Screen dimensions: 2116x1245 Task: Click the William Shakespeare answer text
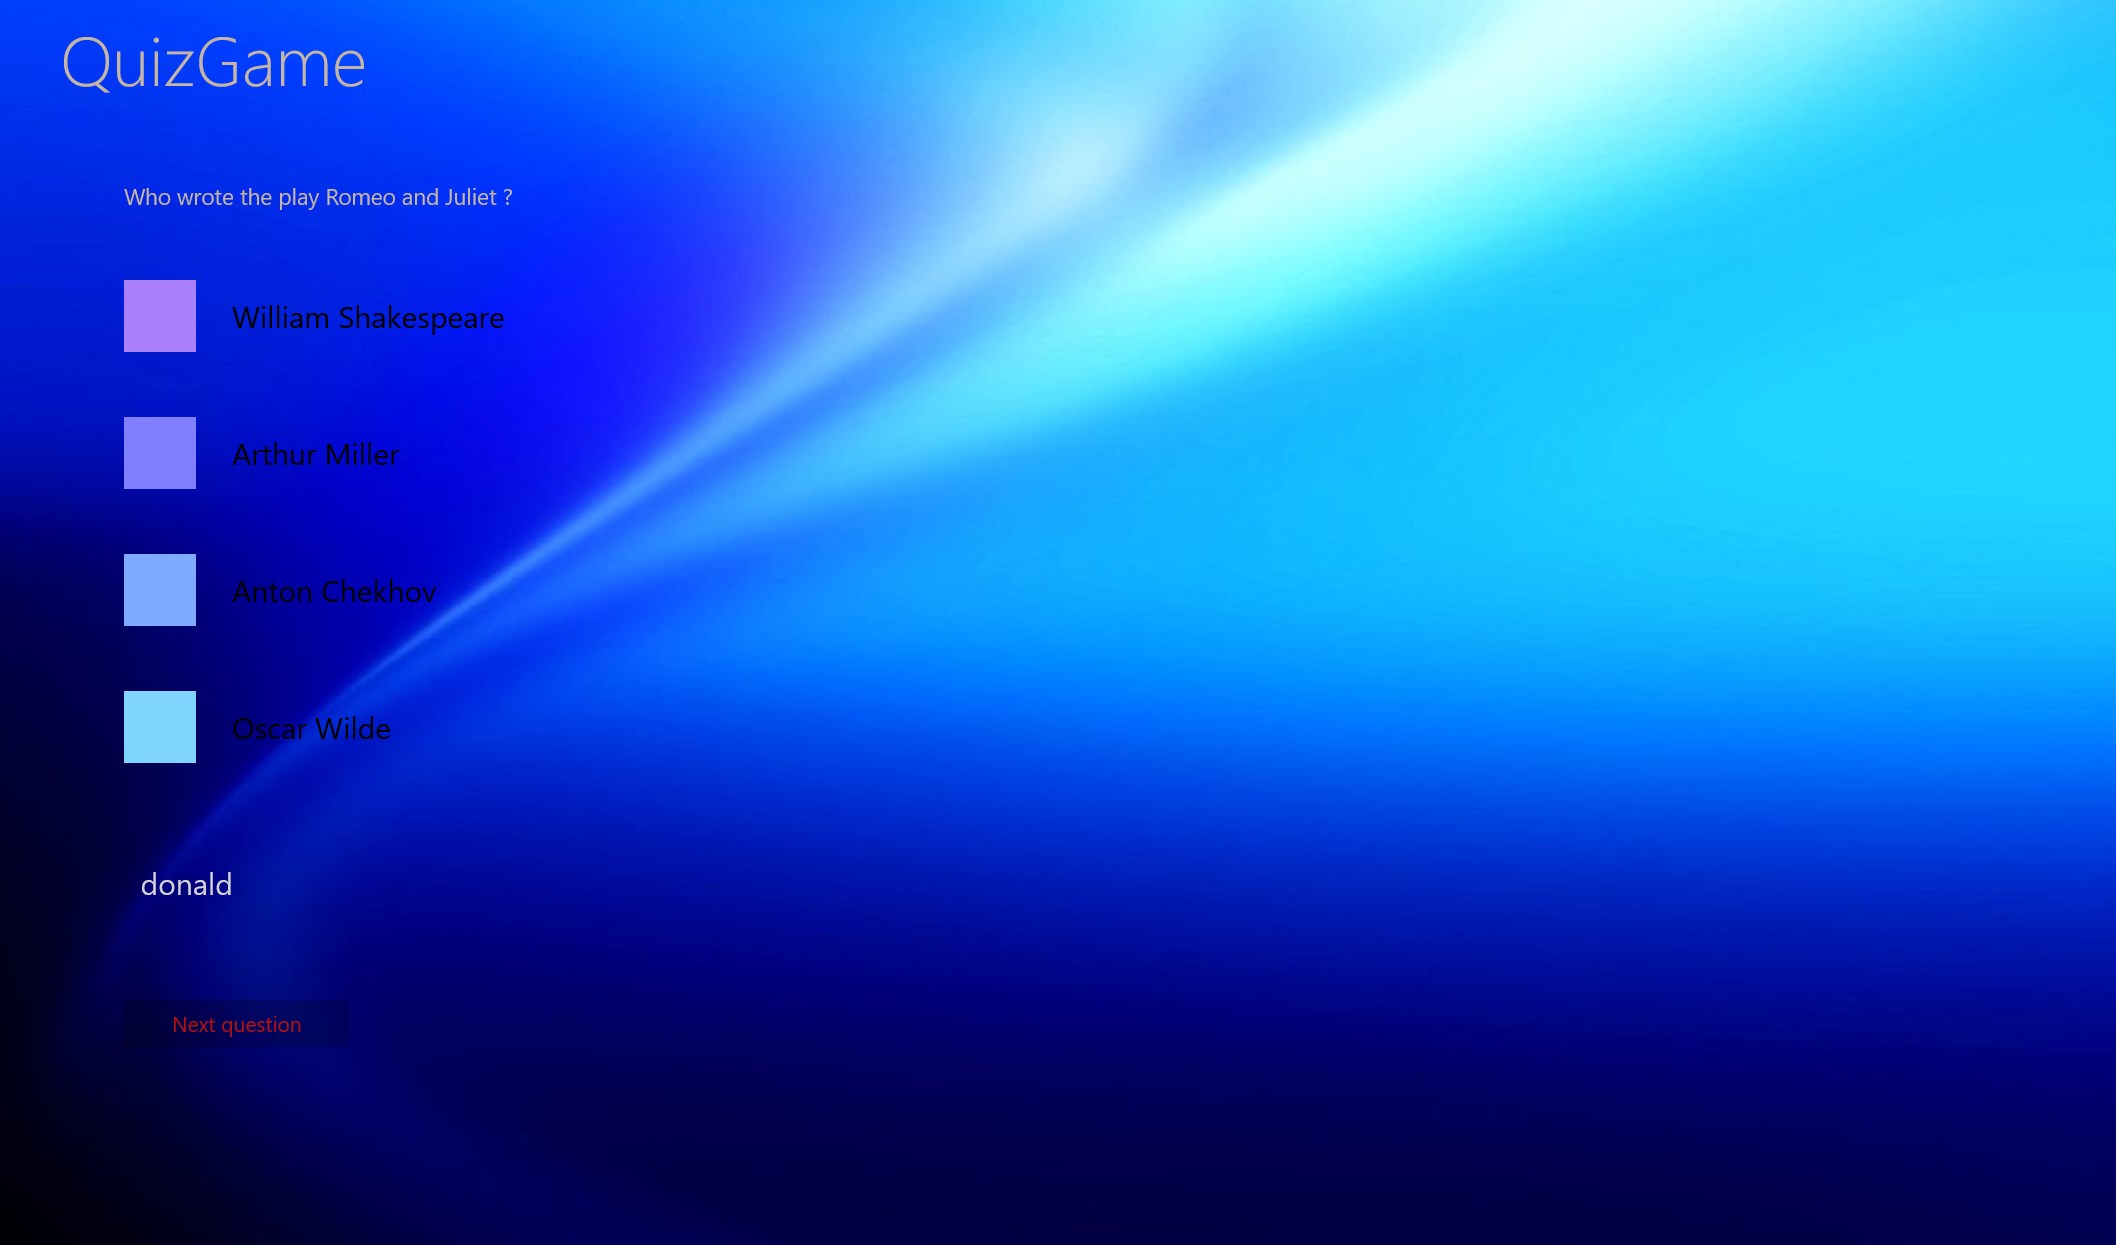tap(368, 318)
